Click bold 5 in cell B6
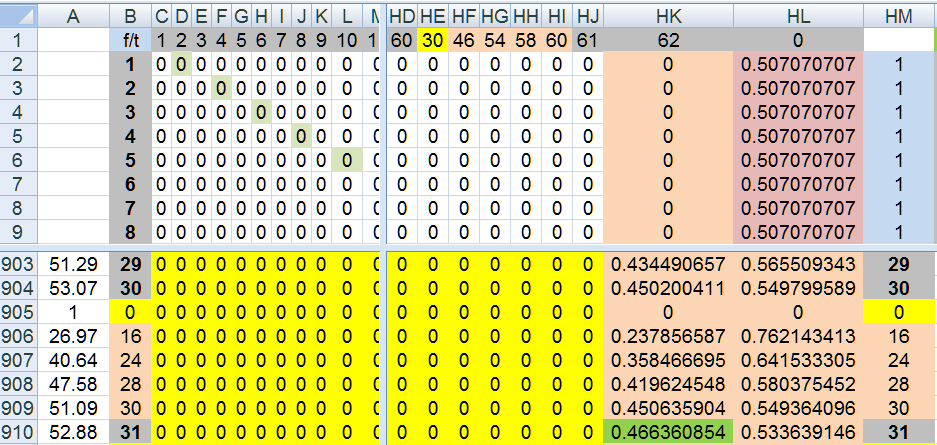 tap(130, 160)
